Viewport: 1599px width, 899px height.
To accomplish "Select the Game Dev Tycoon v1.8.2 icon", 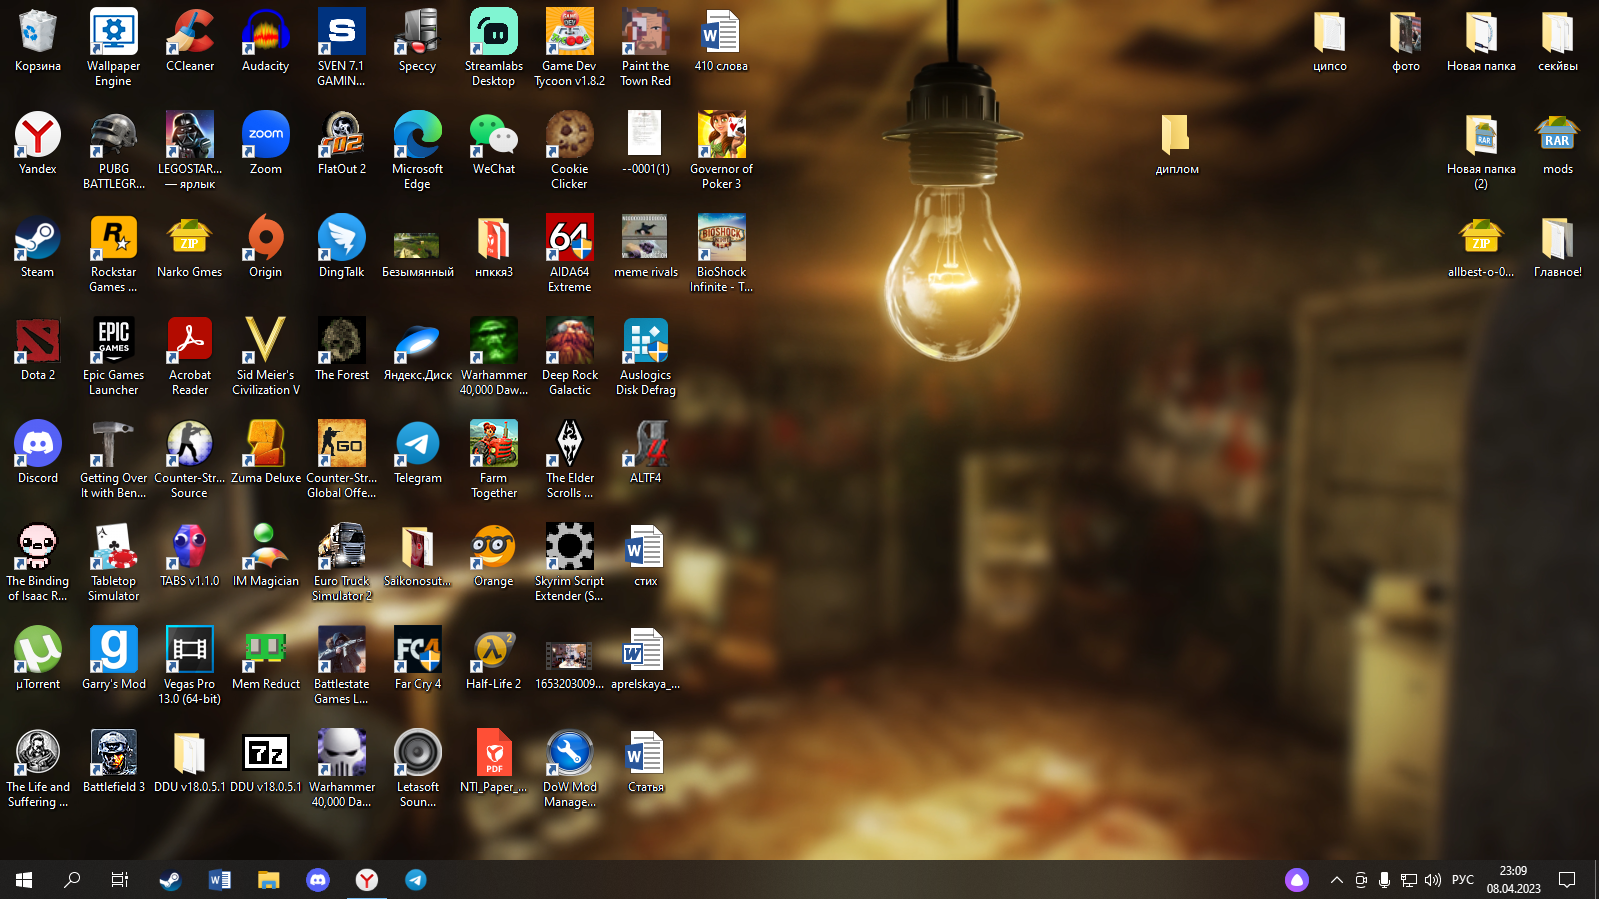I will click(570, 46).
